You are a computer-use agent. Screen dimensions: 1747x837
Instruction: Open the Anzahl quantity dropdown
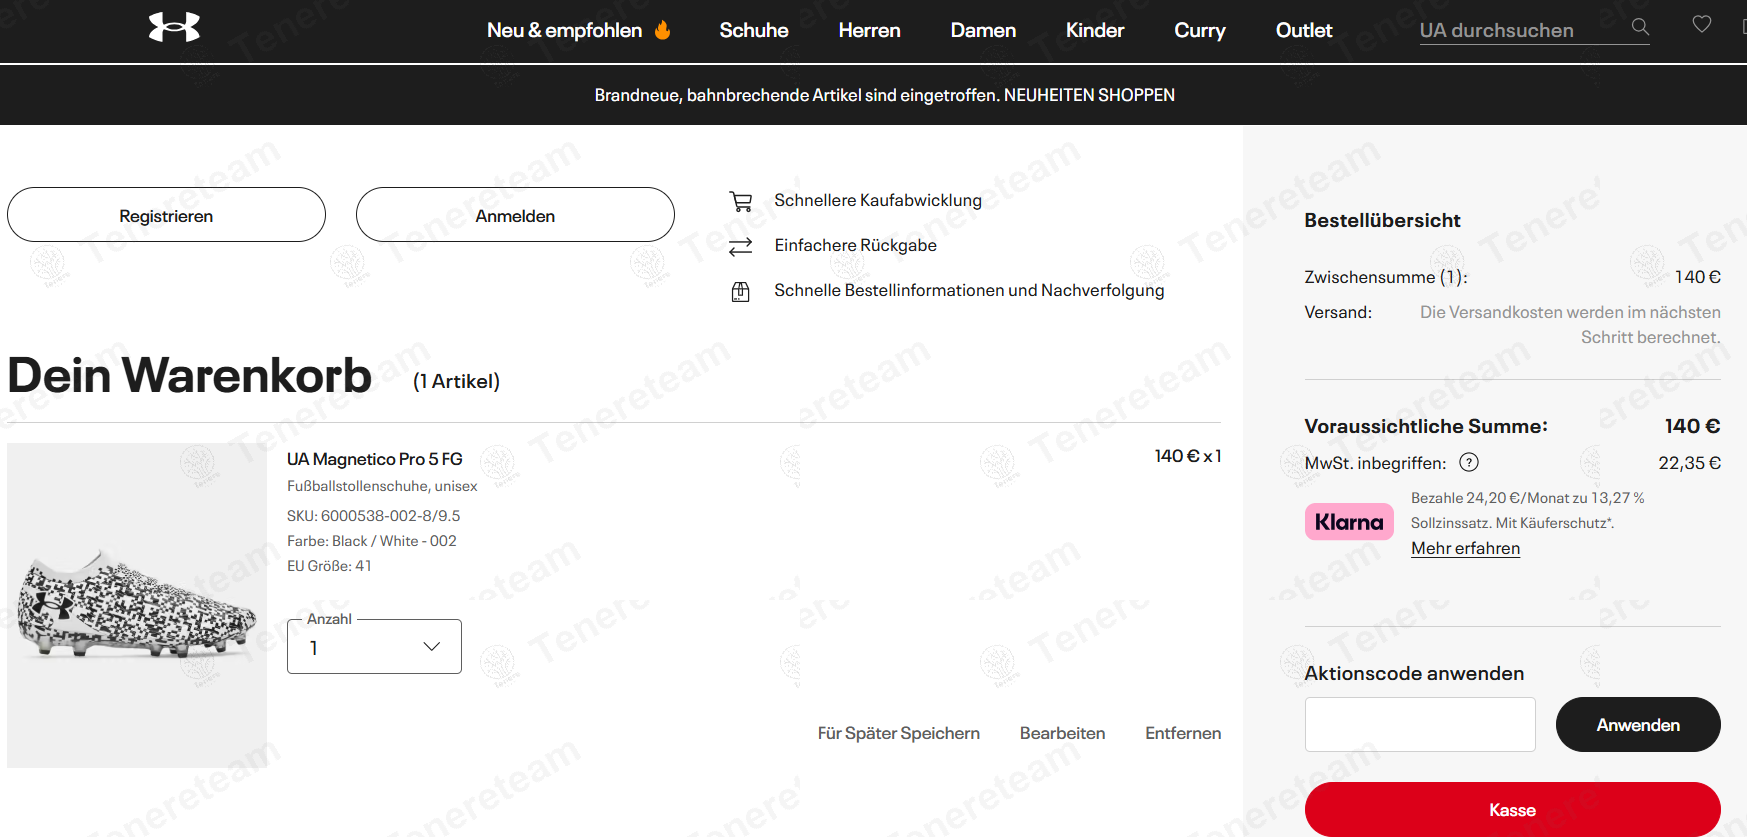374,647
